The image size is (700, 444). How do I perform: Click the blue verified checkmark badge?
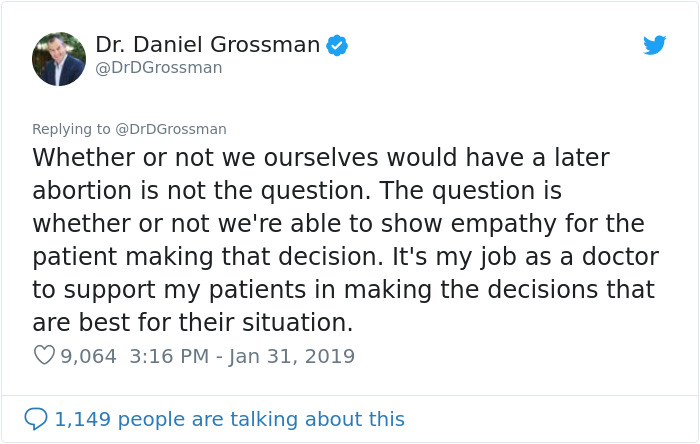pyautogui.click(x=338, y=45)
